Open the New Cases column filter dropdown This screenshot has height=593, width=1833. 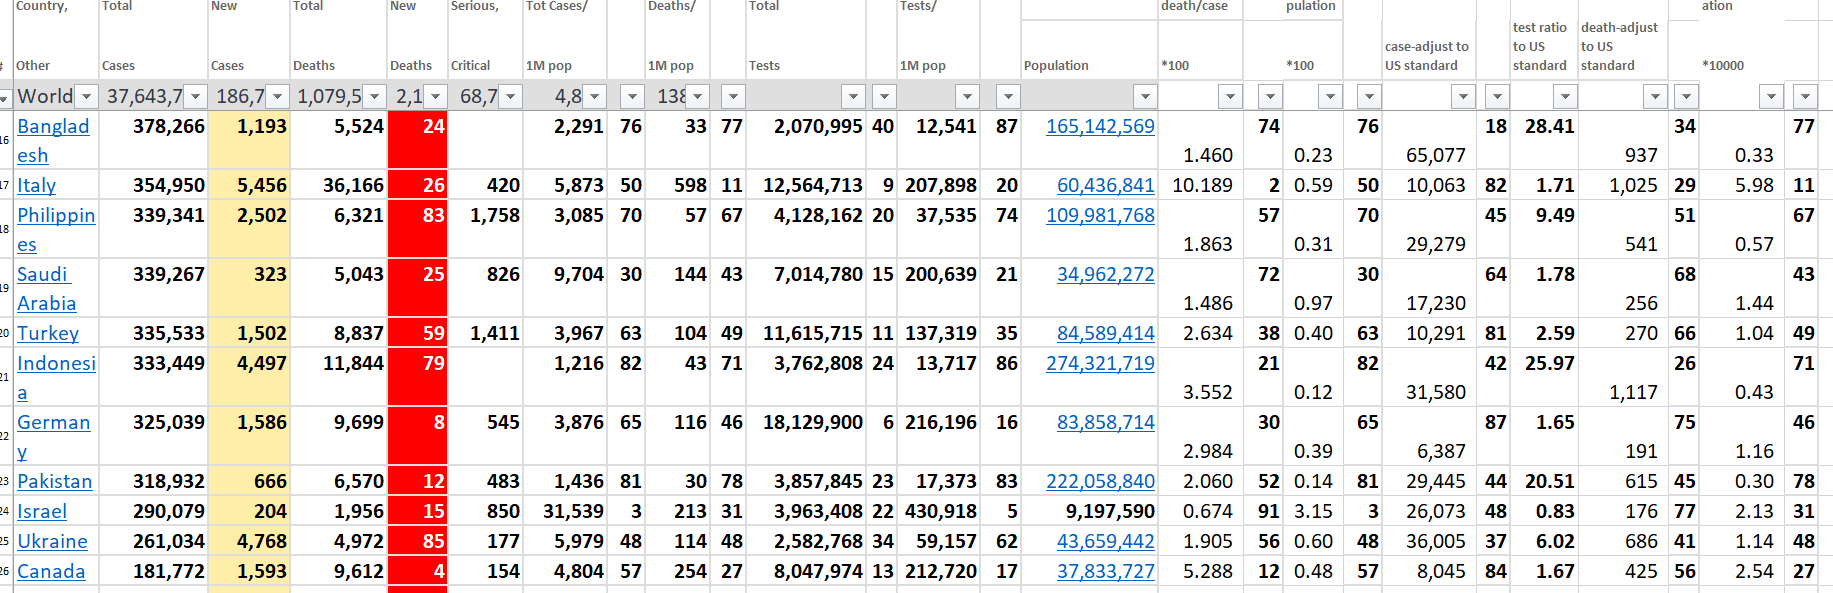pos(278,97)
